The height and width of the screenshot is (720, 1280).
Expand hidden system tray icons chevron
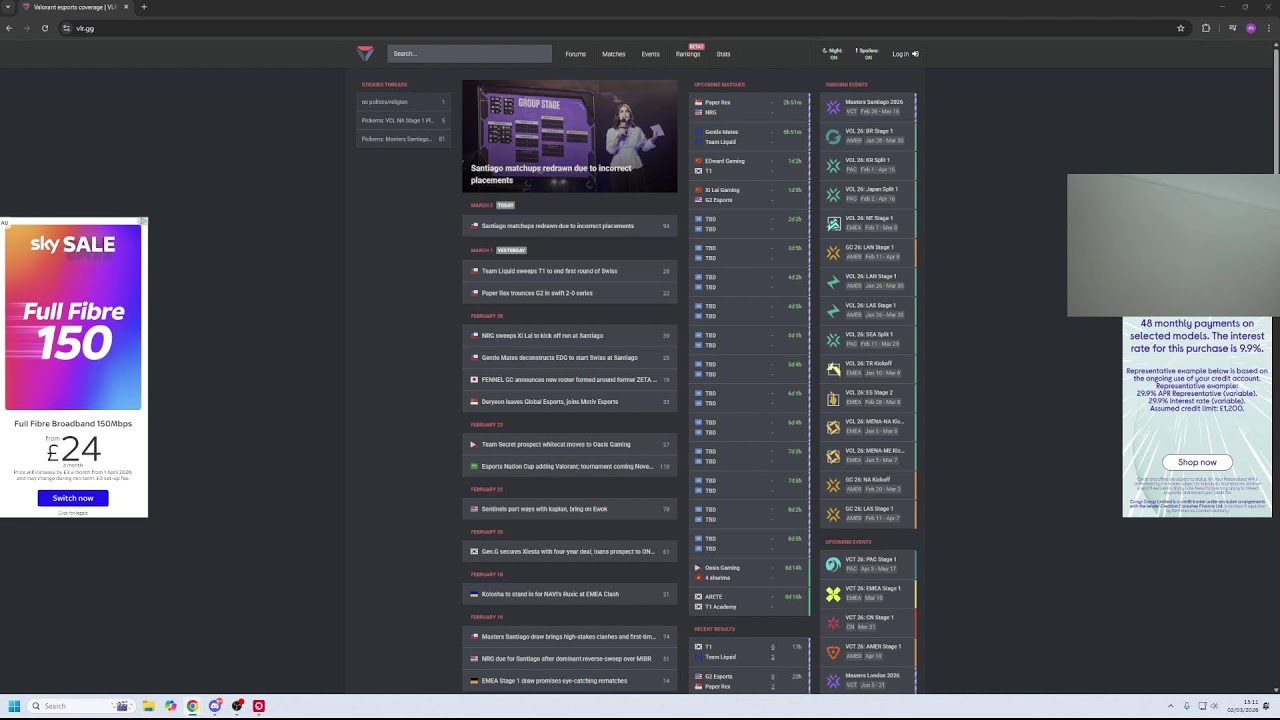click(1170, 706)
